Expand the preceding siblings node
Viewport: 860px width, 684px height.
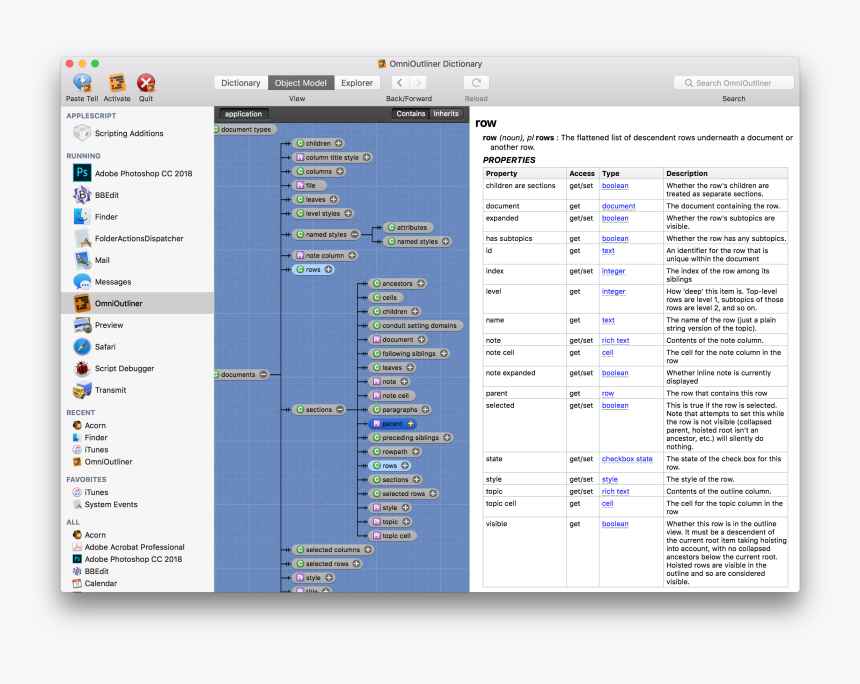coord(447,438)
